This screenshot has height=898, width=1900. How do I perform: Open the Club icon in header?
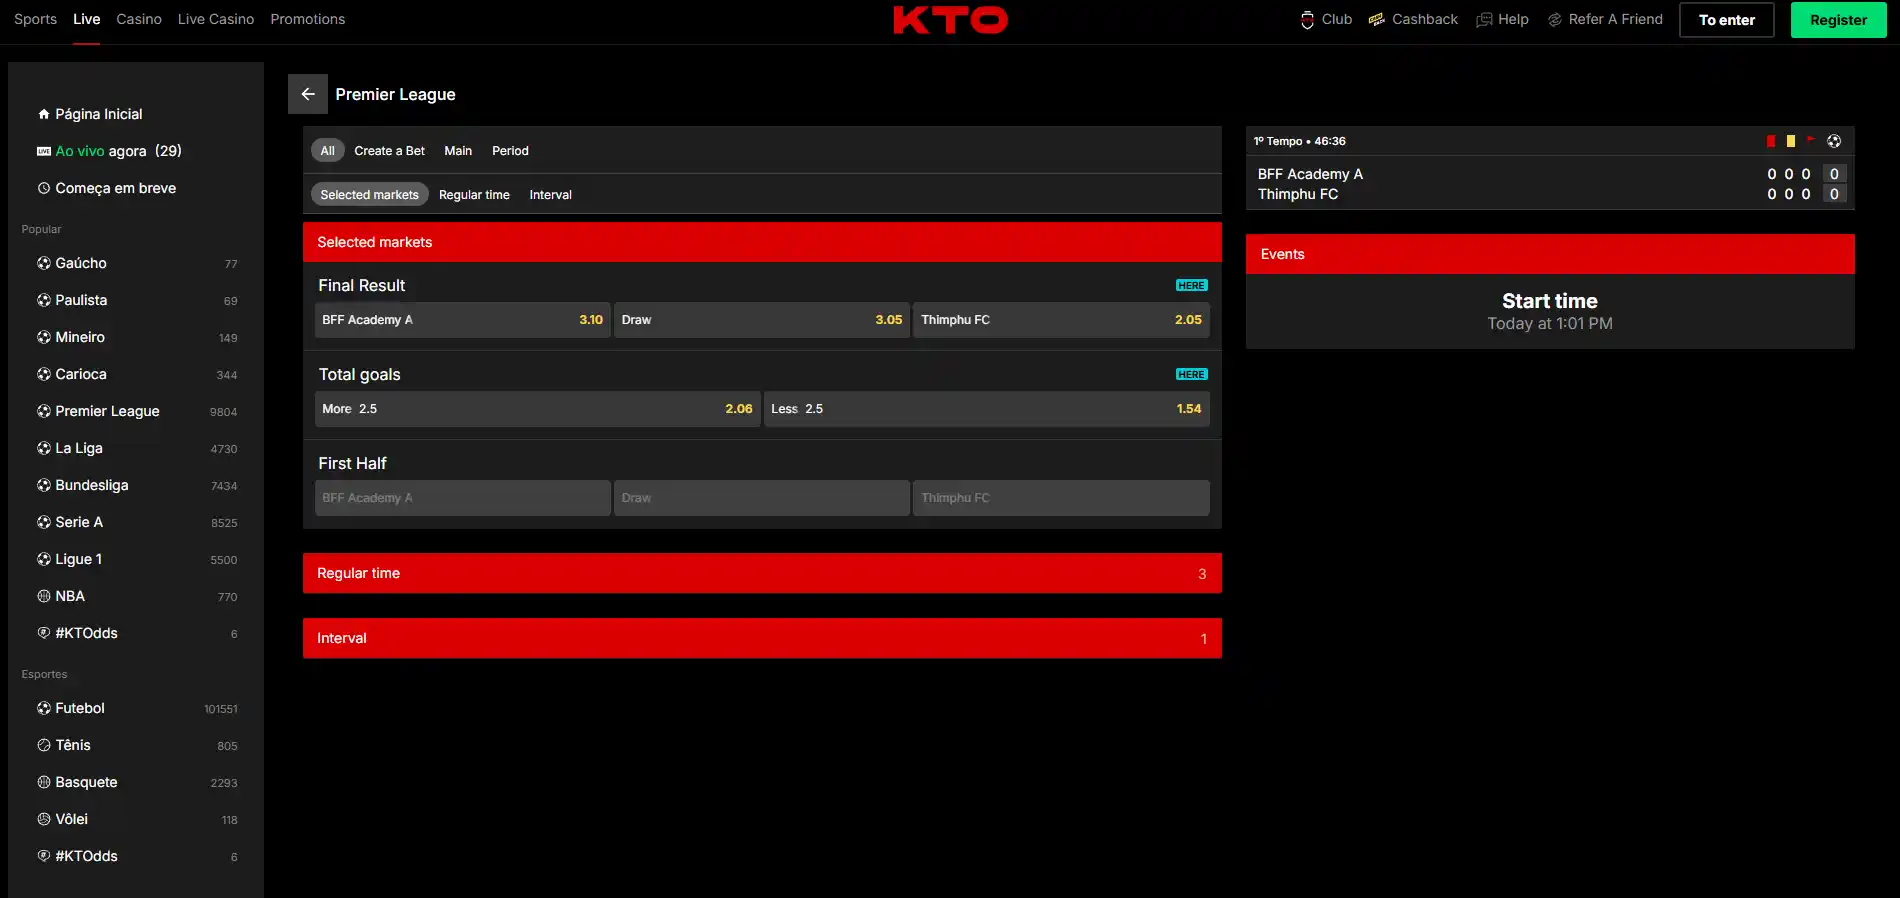pos(1307,20)
